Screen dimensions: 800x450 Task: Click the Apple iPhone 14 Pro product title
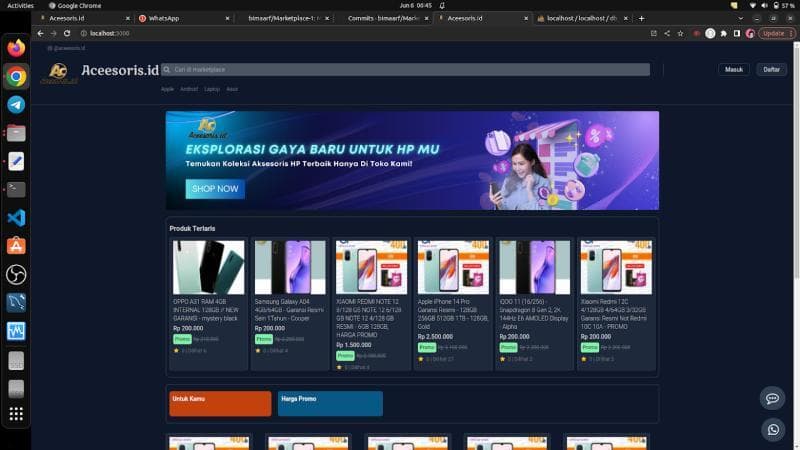(453, 314)
